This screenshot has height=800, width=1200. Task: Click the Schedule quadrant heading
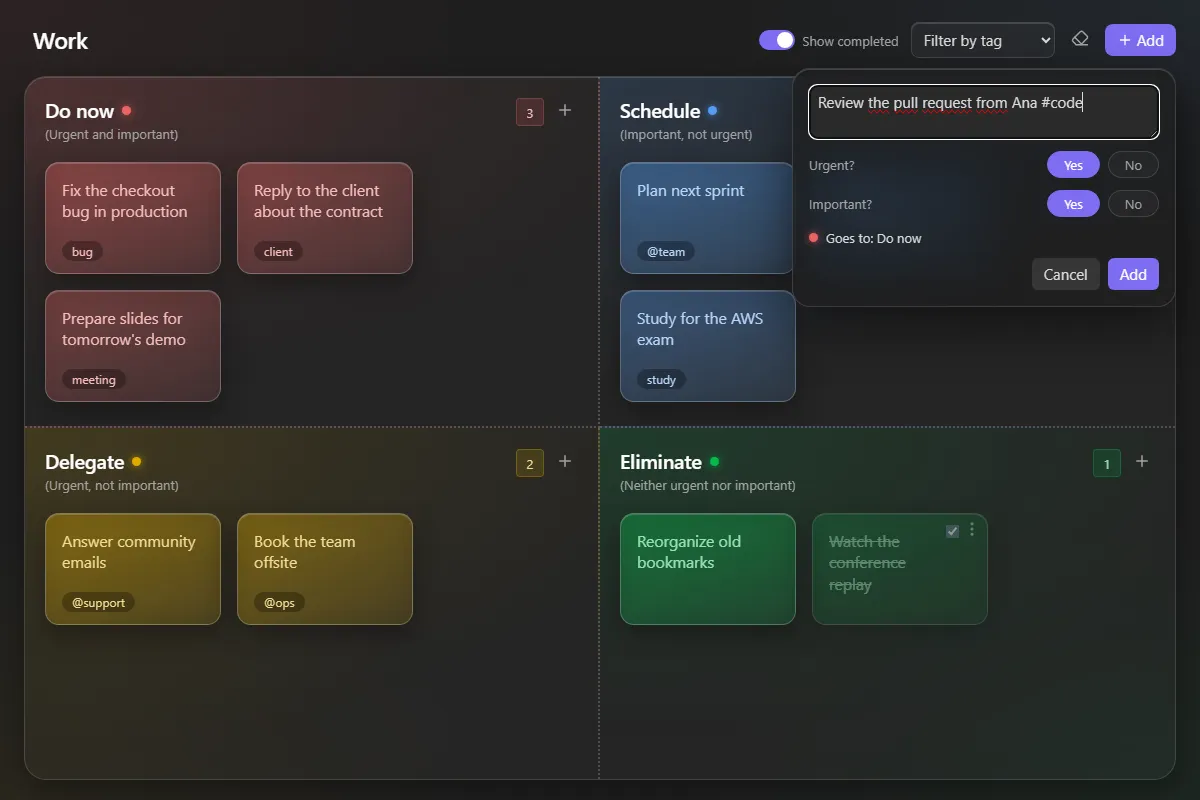[660, 111]
